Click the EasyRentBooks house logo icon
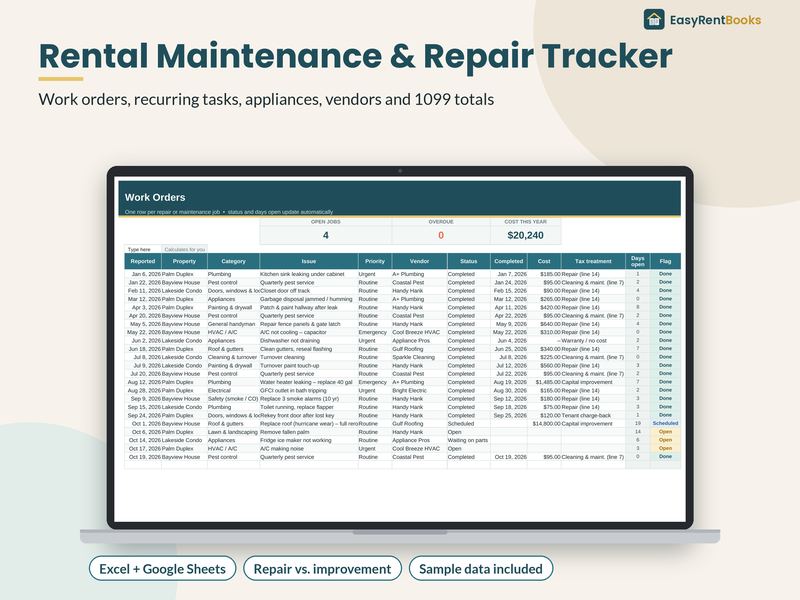 [654, 20]
